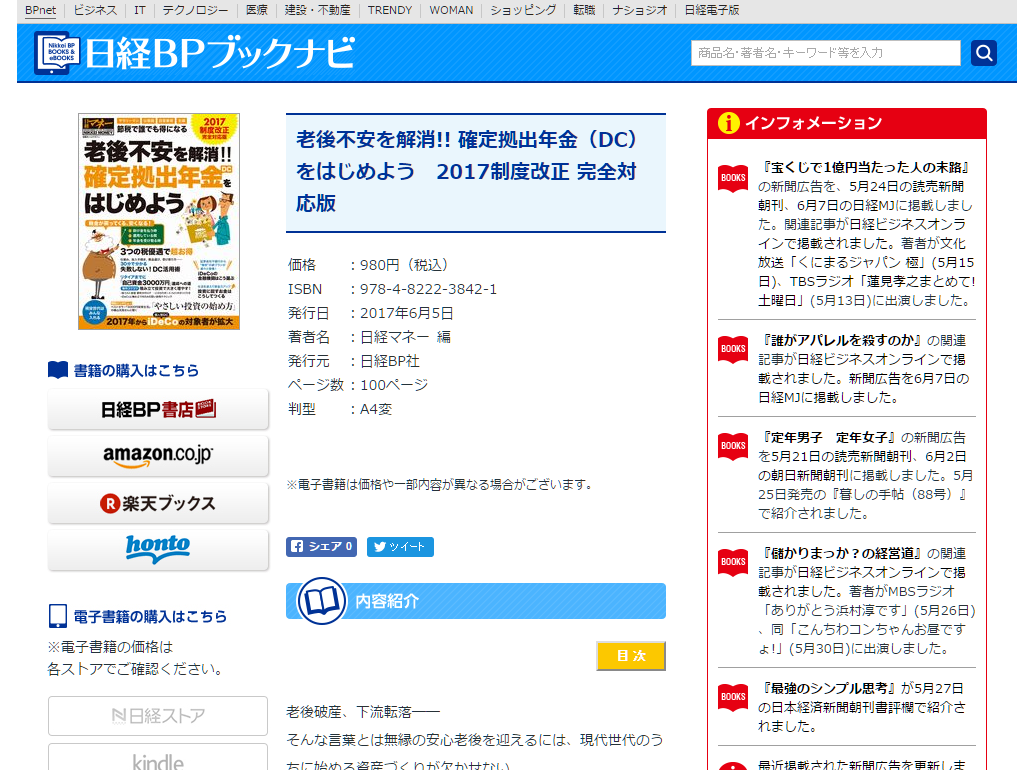The width and height of the screenshot is (1035, 770).
Task: Click the tablet icon by 電子書籍の購入はこちら
Action: pos(58,616)
